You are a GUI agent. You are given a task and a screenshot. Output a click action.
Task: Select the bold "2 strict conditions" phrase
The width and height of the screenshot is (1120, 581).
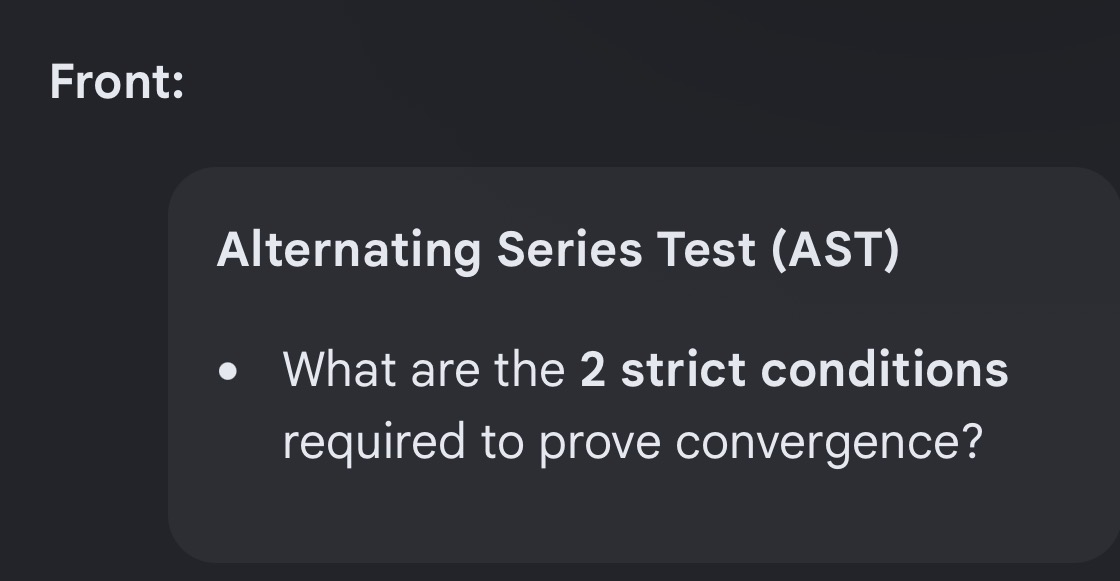(794, 369)
